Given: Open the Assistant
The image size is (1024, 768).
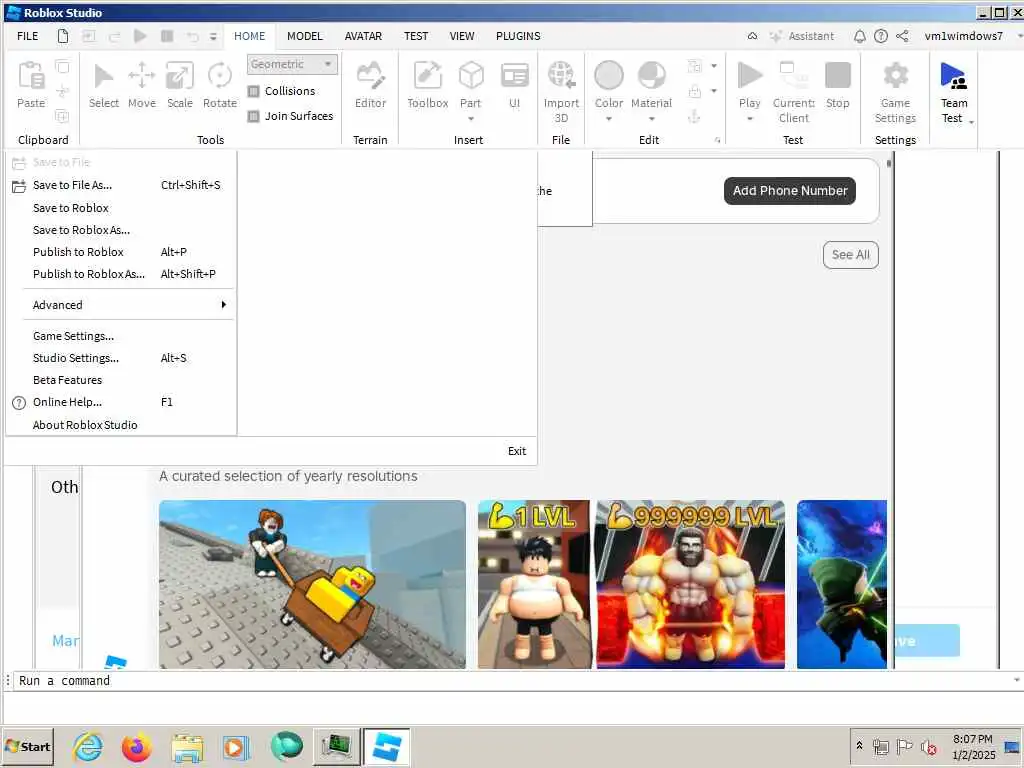Looking at the screenshot, I should tap(801, 37).
